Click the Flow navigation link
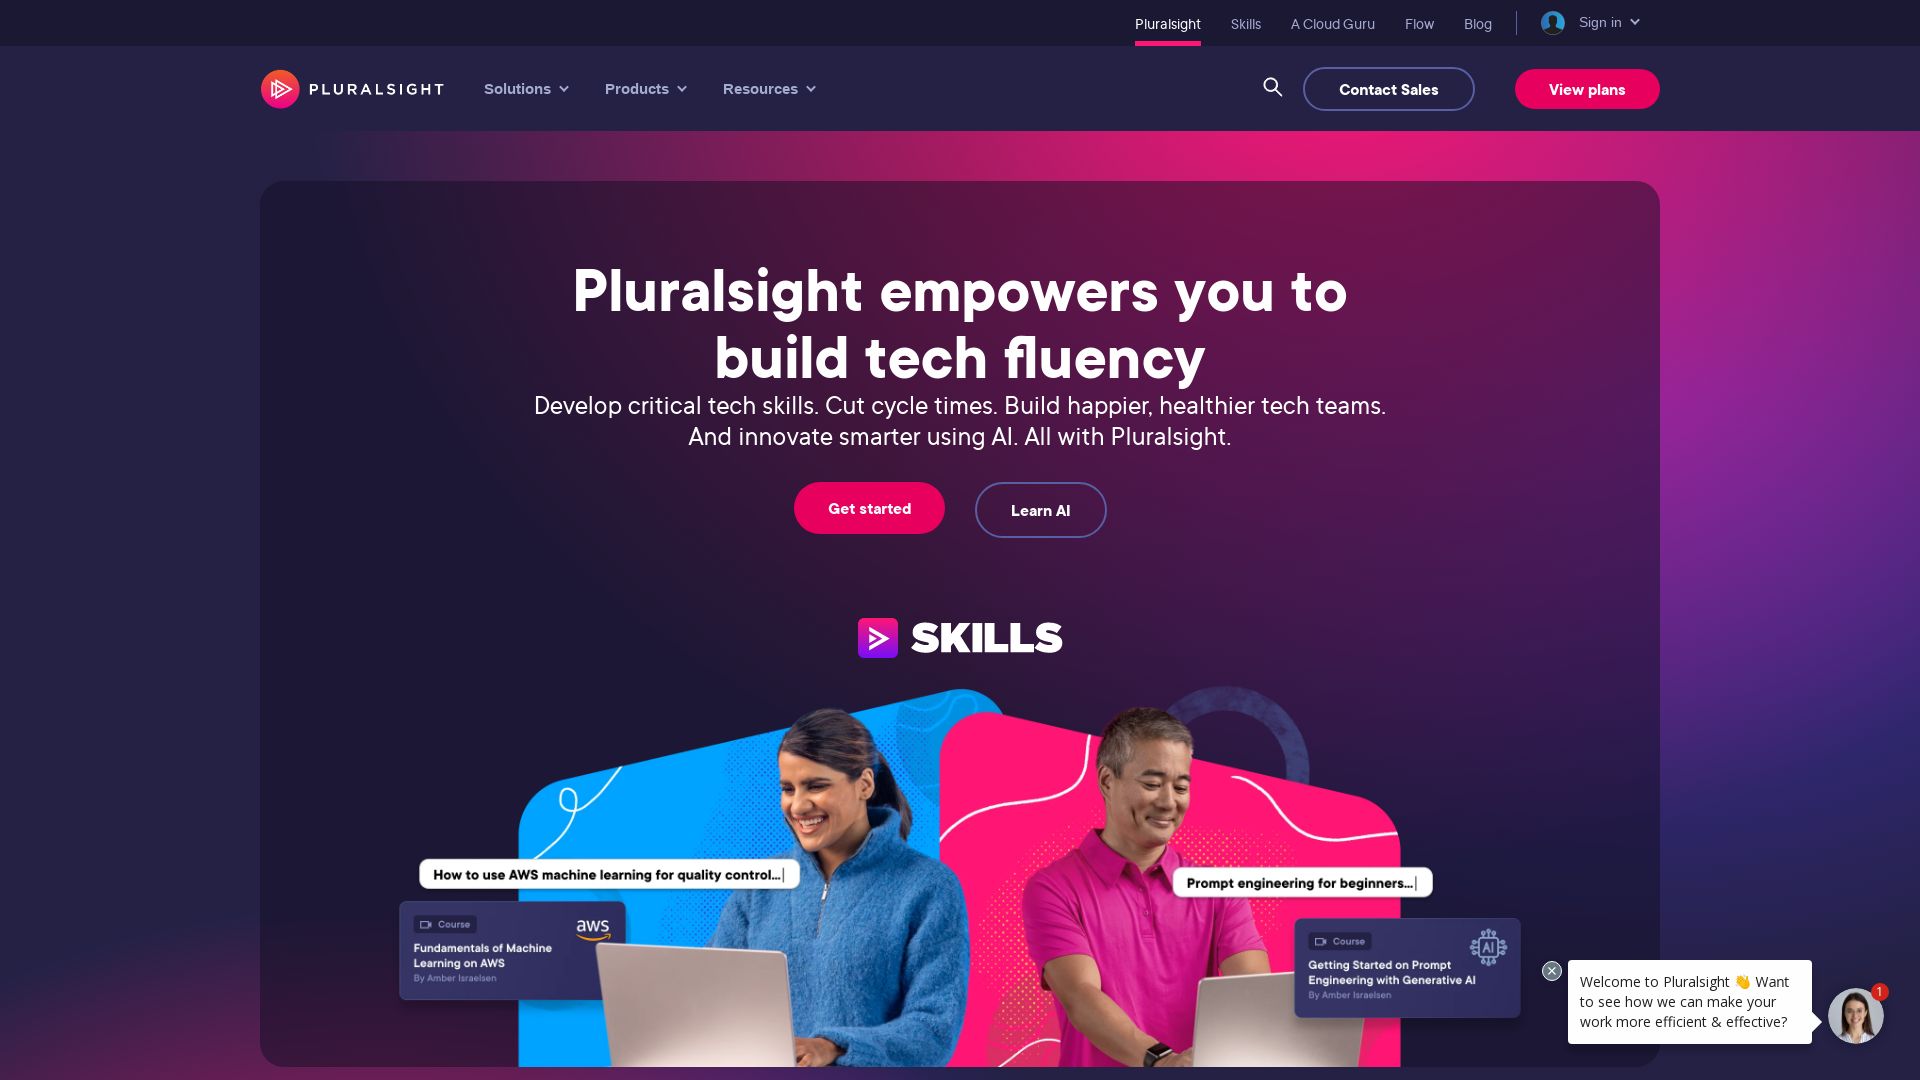 (x=1419, y=22)
